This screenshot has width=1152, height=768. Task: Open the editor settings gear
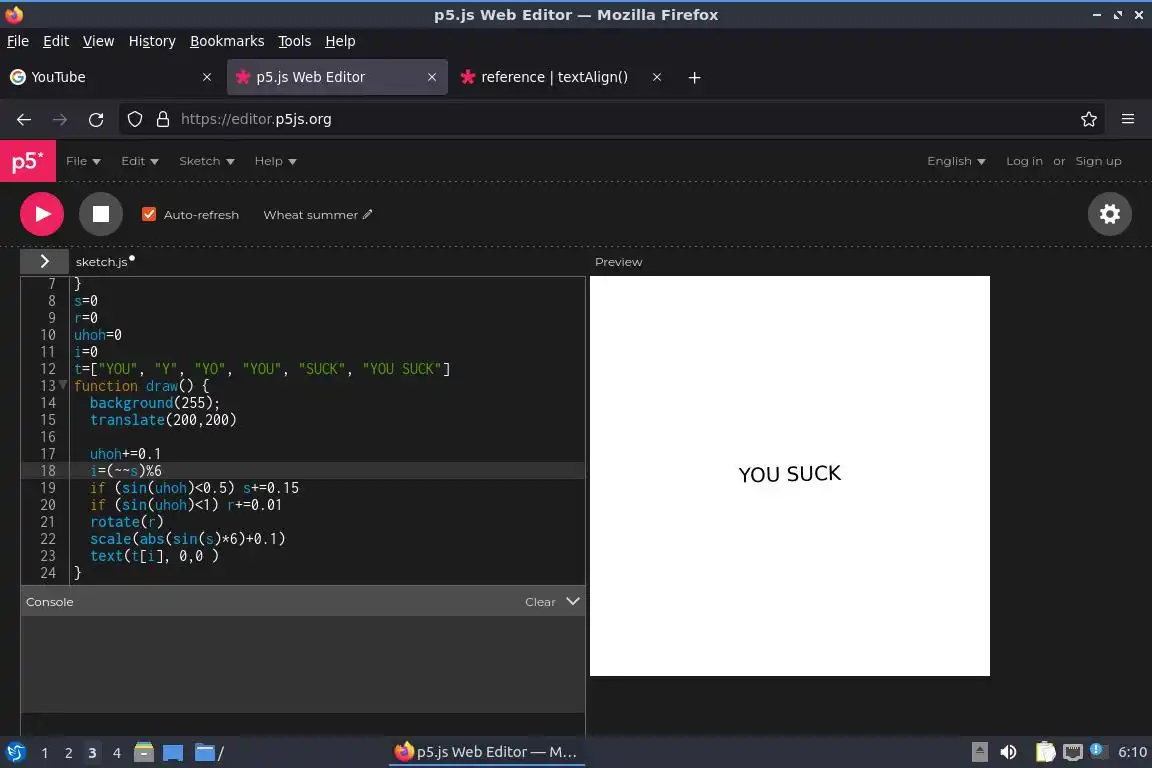1109,214
